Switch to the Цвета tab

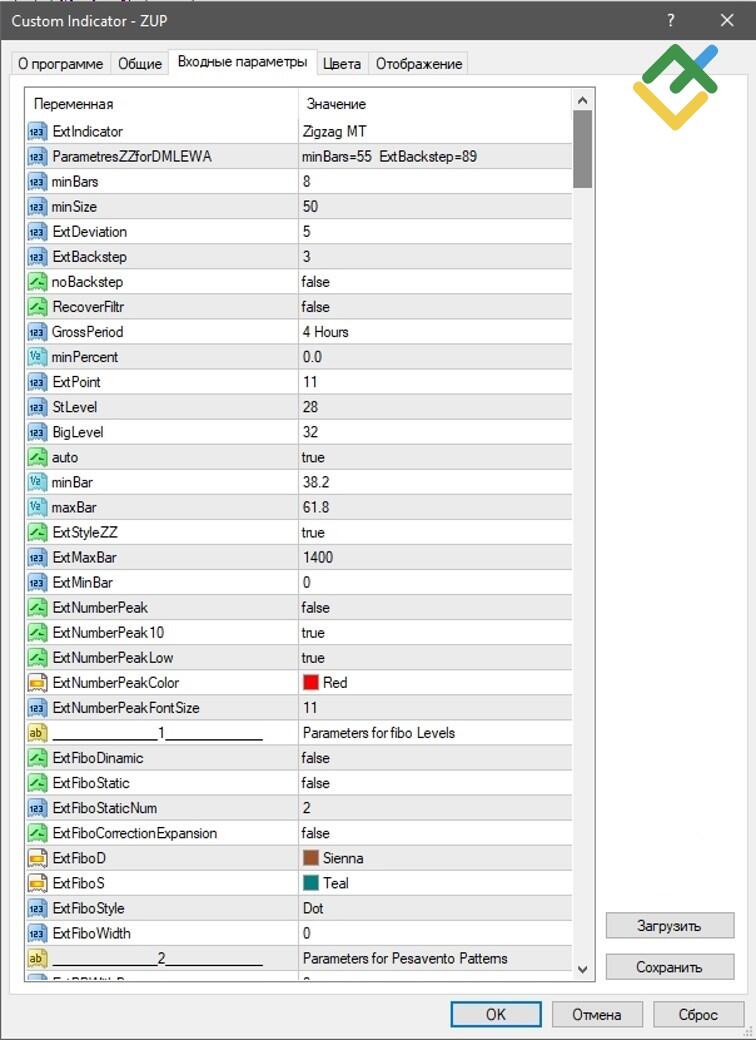[x=342, y=64]
